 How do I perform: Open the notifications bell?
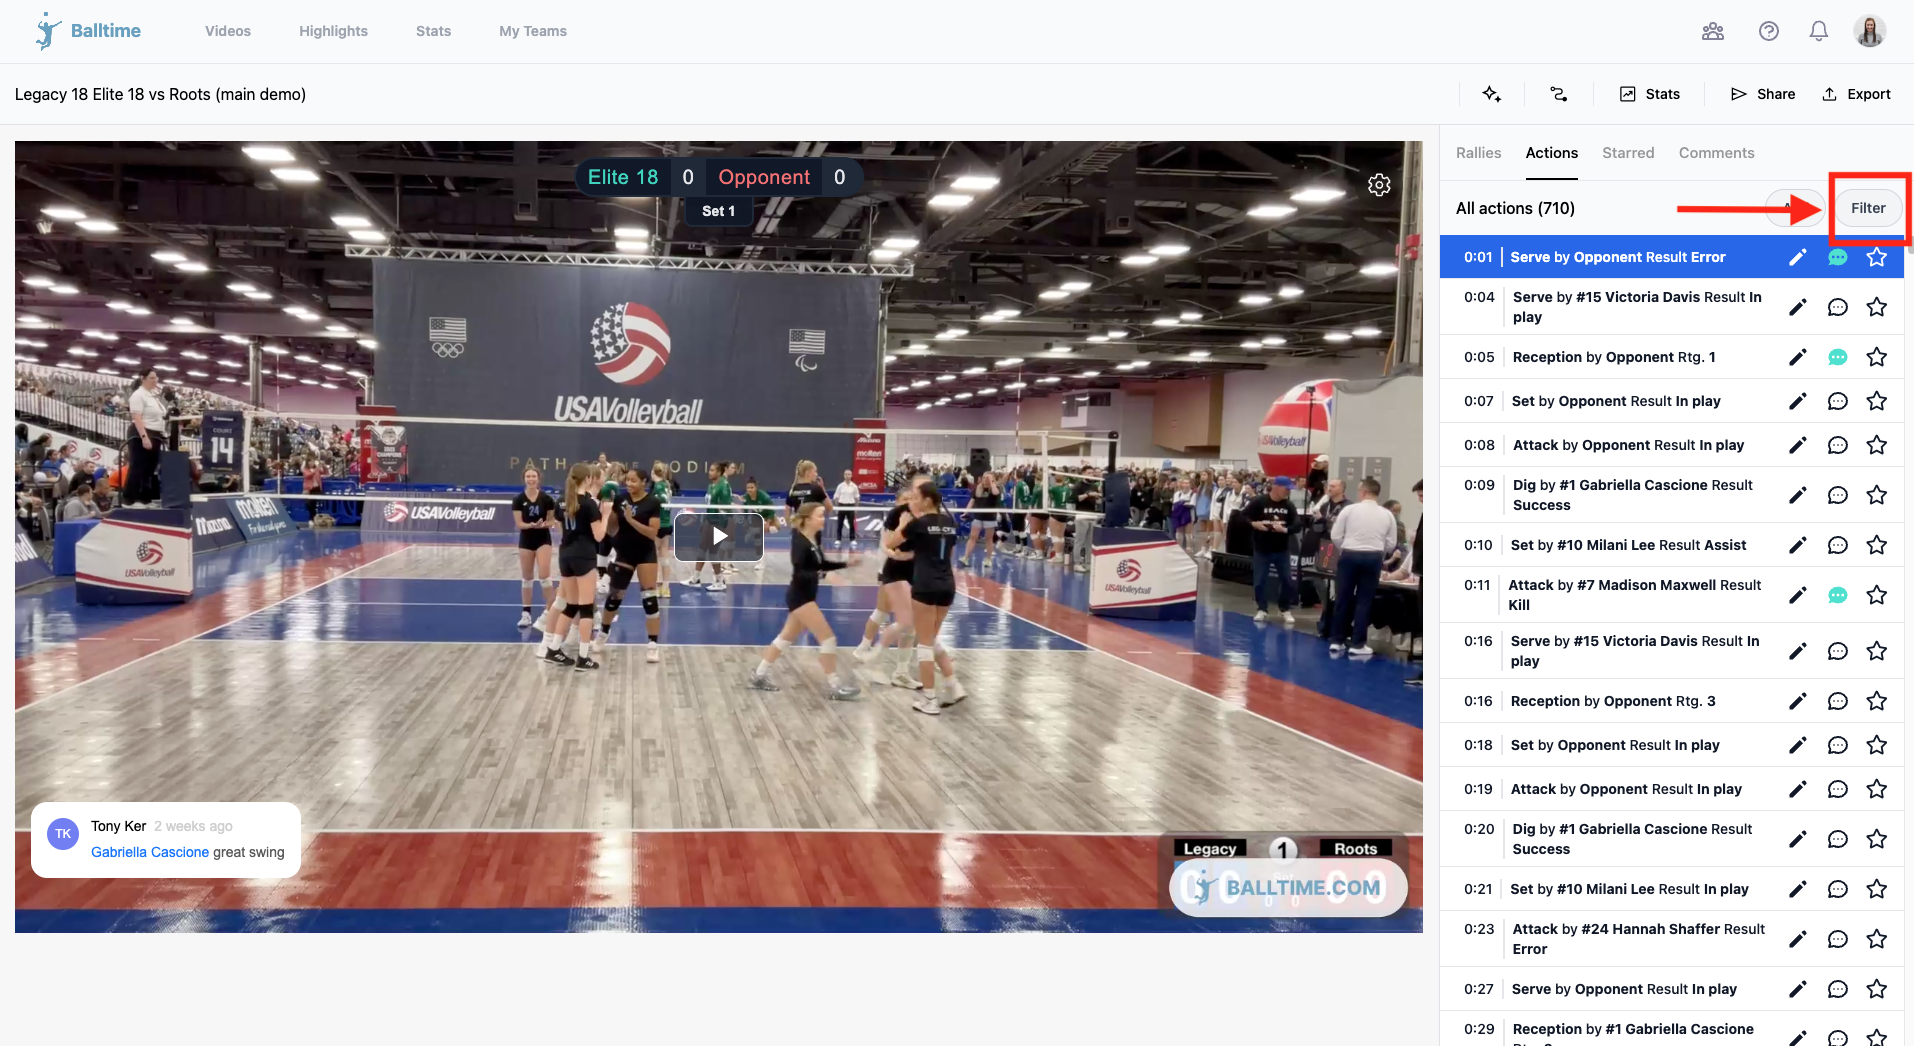pyautogui.click(x=1818, y=31)
